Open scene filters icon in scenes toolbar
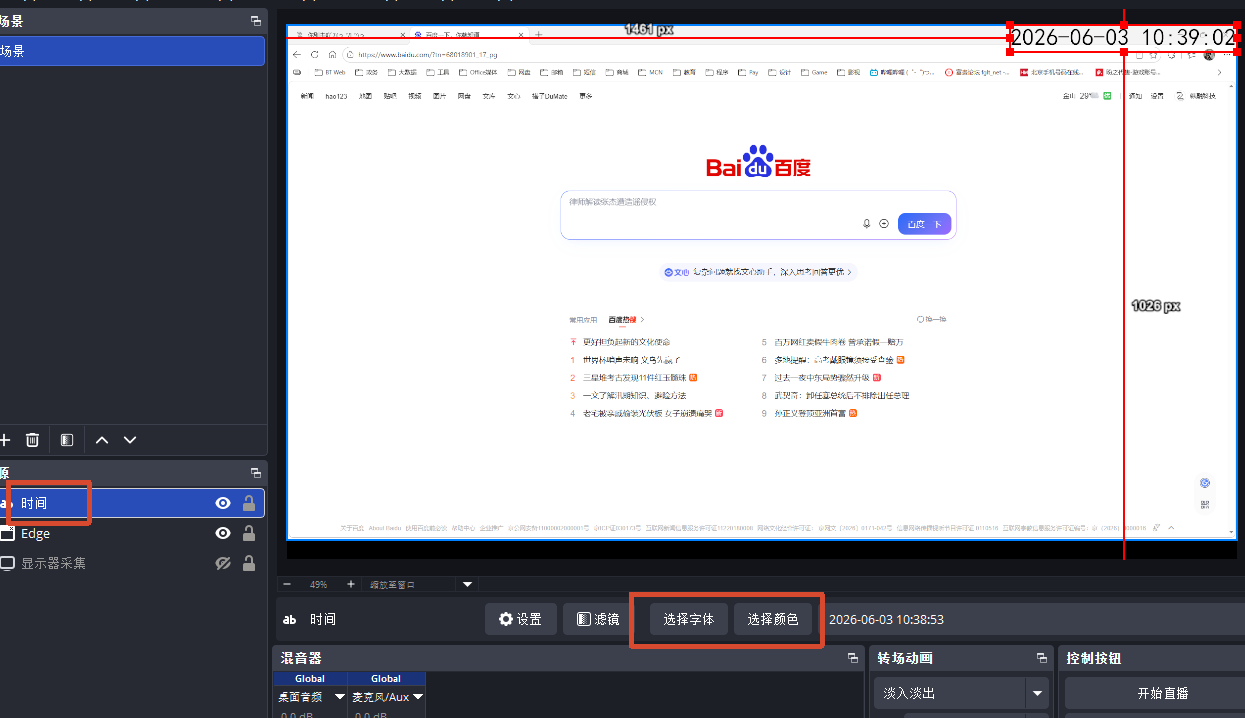1245x718 pixels. (67, 440)
